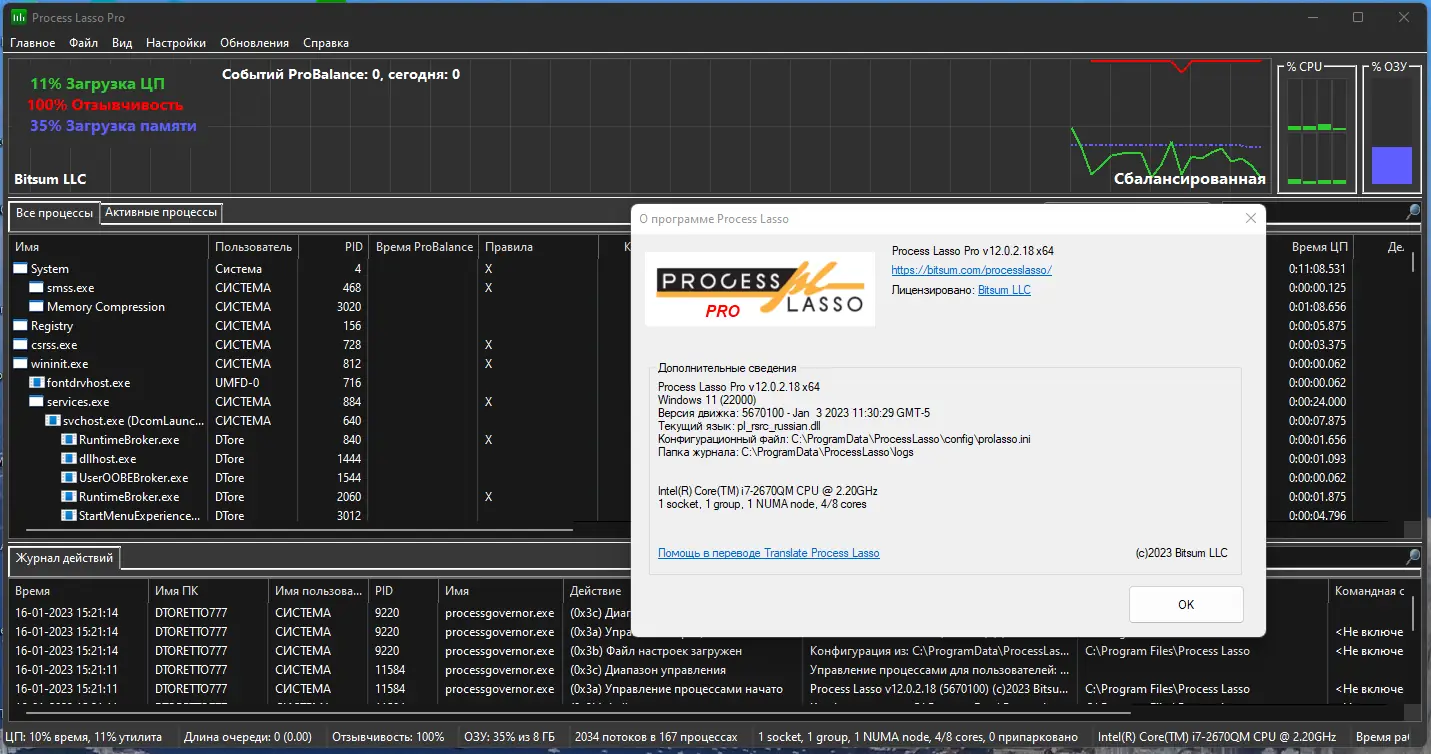This screenshot has width=1431, height=754.
Task: Click the Действие column header in the log
Action: click(x=684, y=591)
